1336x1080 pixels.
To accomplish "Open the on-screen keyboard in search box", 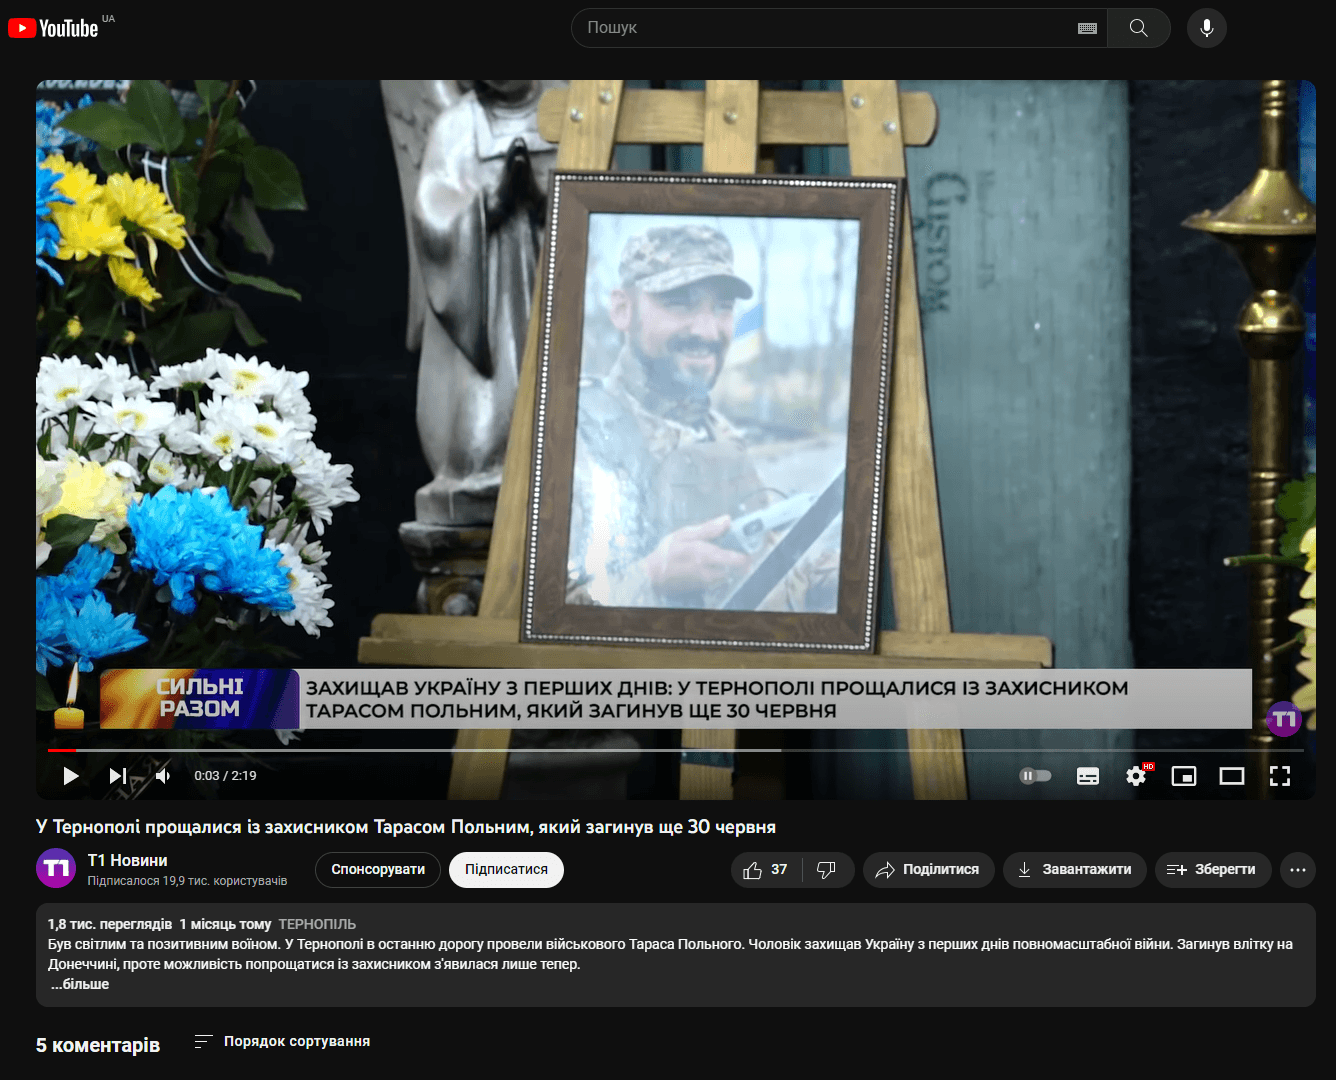I will (x=1087, y=28).
